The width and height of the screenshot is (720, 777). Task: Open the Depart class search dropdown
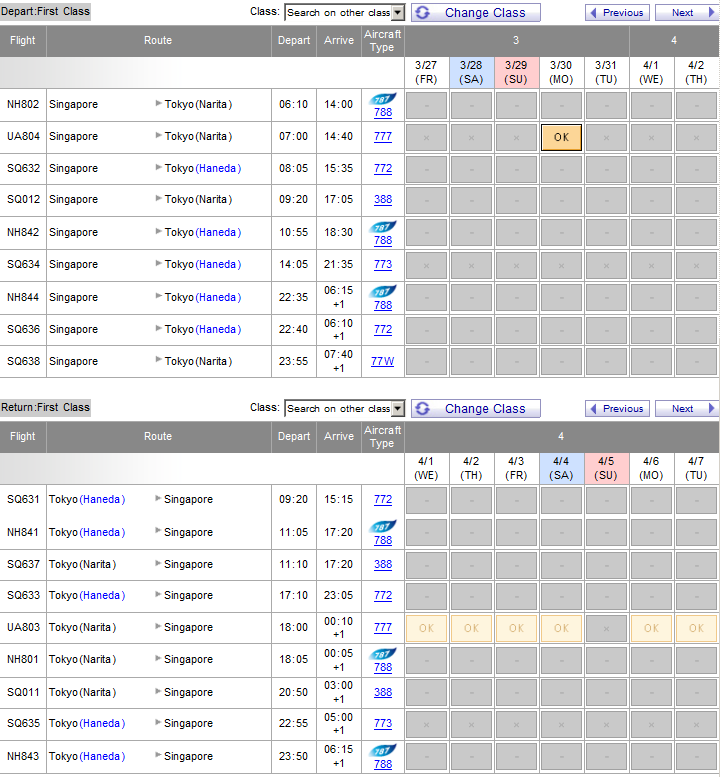click(345, 12)
